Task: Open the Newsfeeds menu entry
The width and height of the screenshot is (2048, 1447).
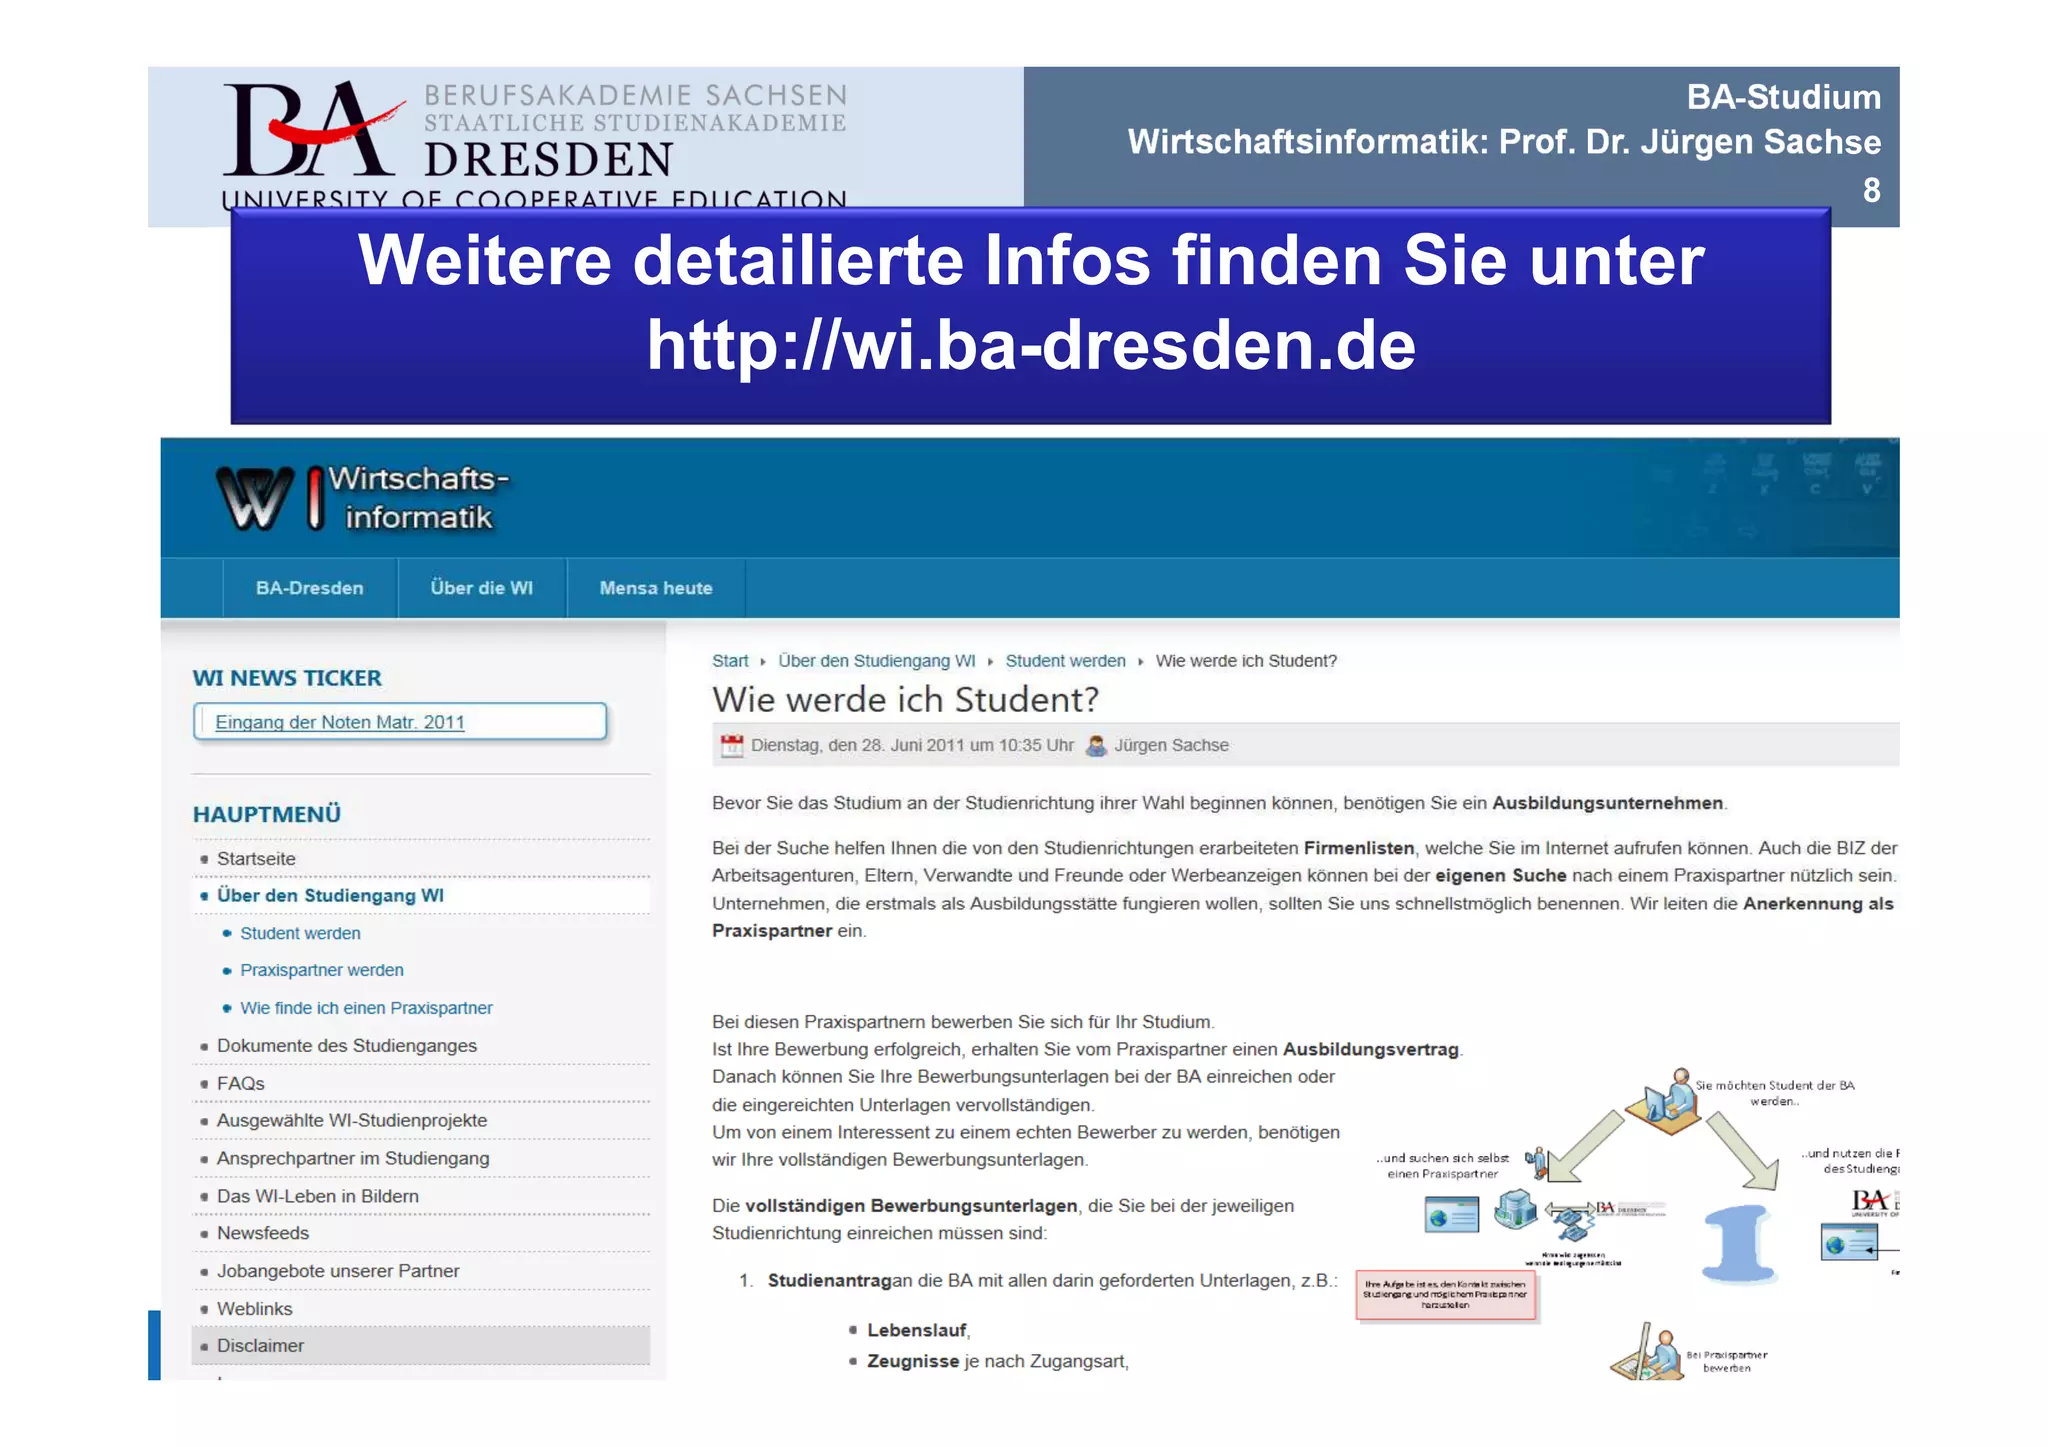Action: (x=263, y=1234)
